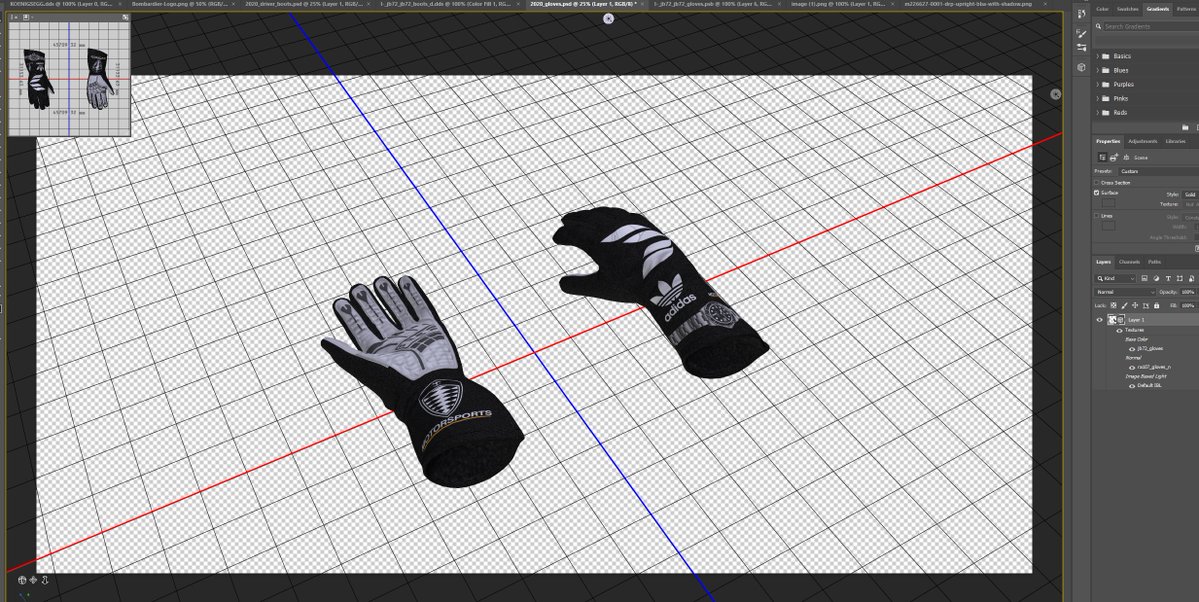Enable the Cross Section checkbox
1199x602 pixels.
(1097, 183)
